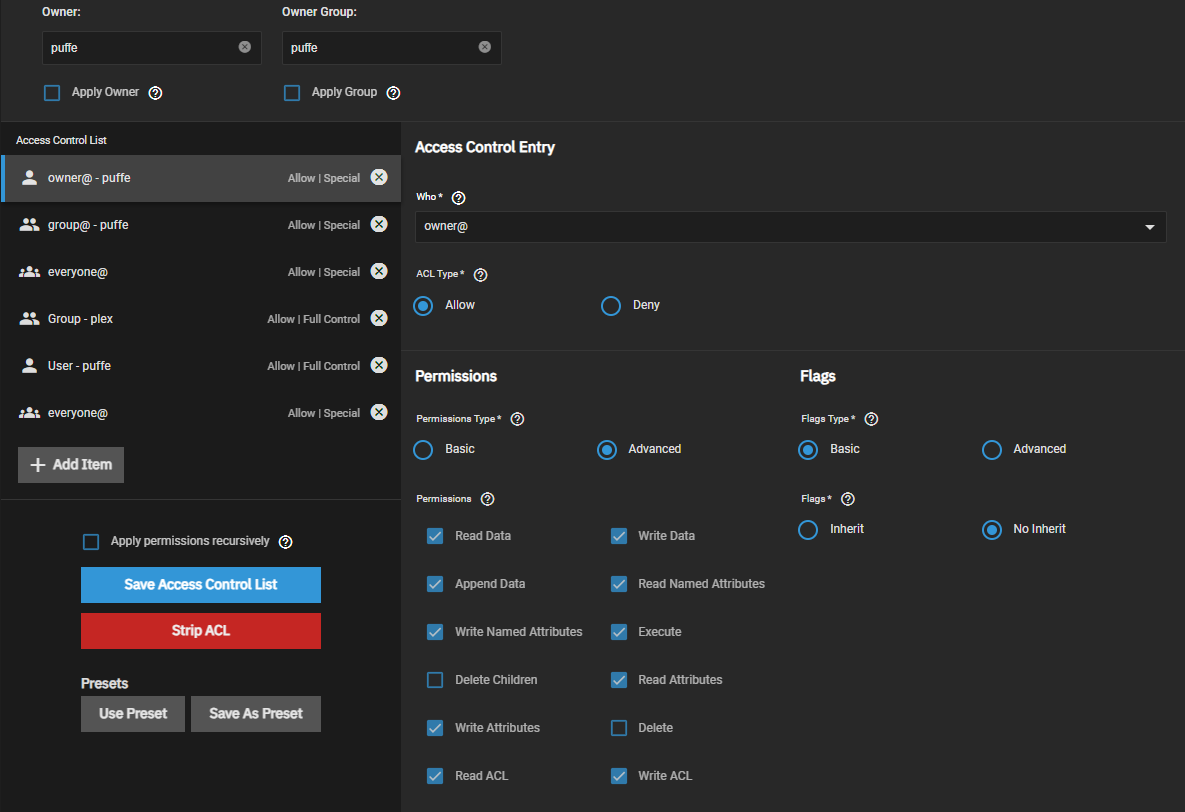Viewport: 1185px width, 812px height.
Task: Remove the group@ - puffe ACL entry
Action: point(379,225)
